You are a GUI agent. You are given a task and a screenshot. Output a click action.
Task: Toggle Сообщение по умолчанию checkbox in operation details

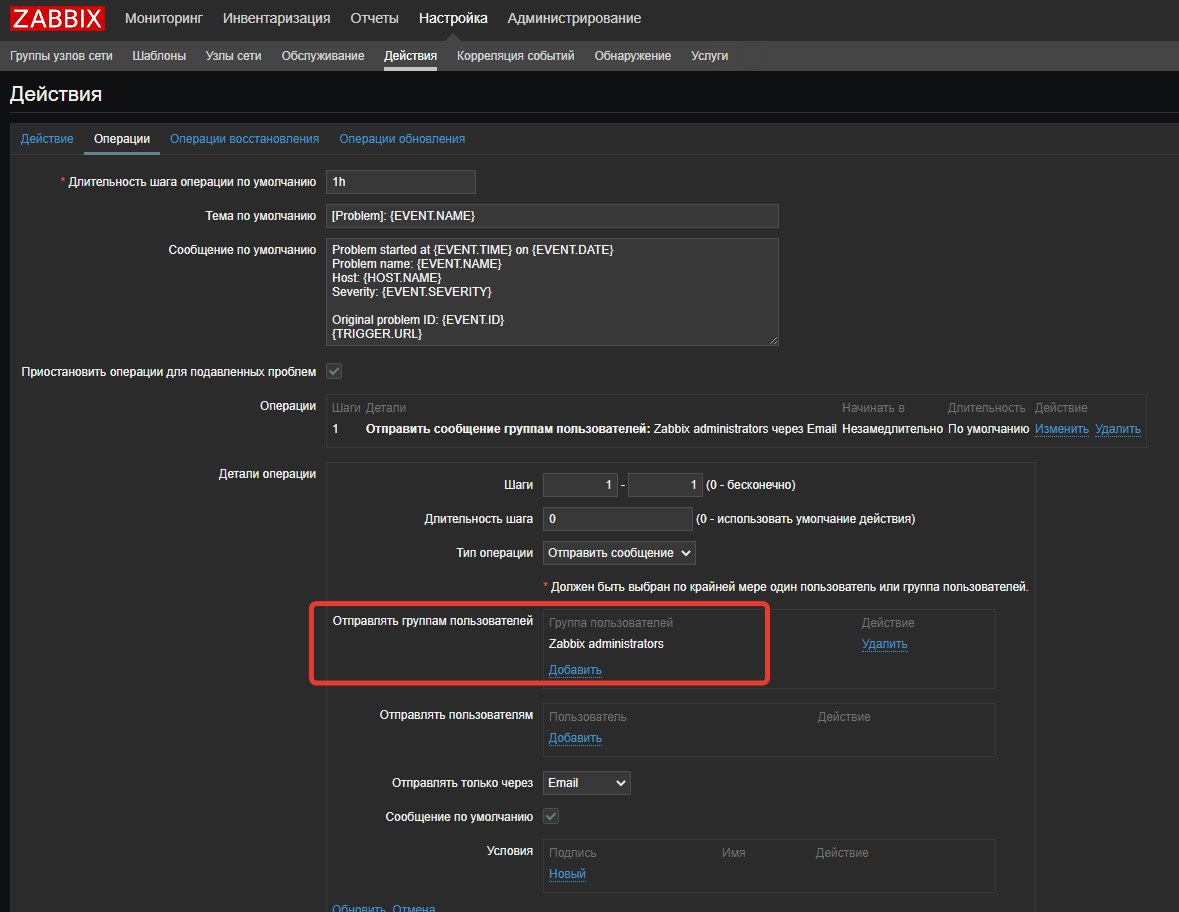[x=551, y=817]
